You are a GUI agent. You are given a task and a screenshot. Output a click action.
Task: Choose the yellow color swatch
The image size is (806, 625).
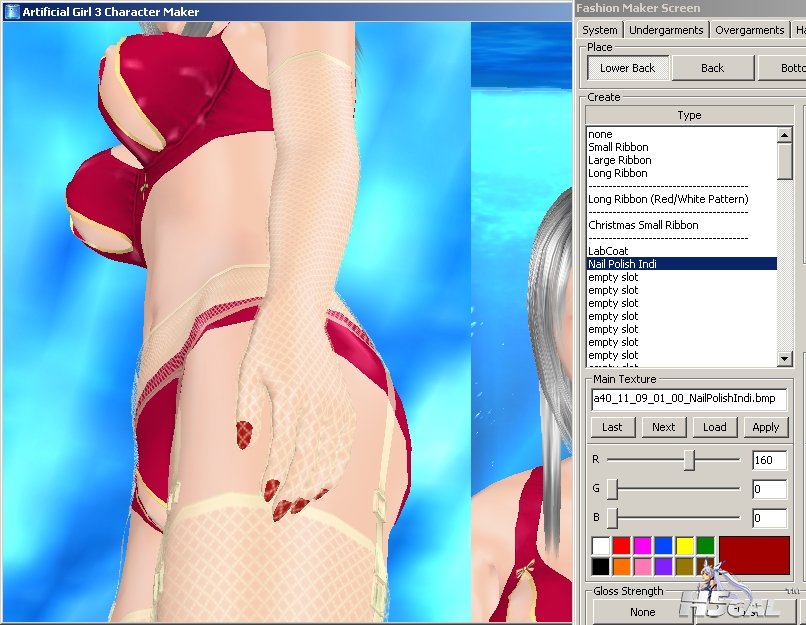click(684, 546)
